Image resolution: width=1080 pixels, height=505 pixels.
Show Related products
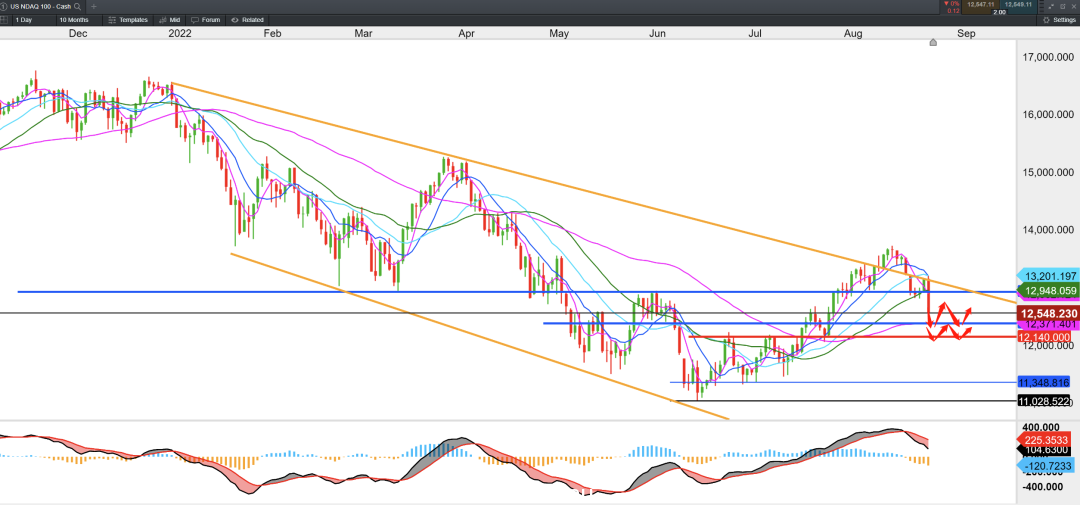pyautogui.click(x=248, y=20)
